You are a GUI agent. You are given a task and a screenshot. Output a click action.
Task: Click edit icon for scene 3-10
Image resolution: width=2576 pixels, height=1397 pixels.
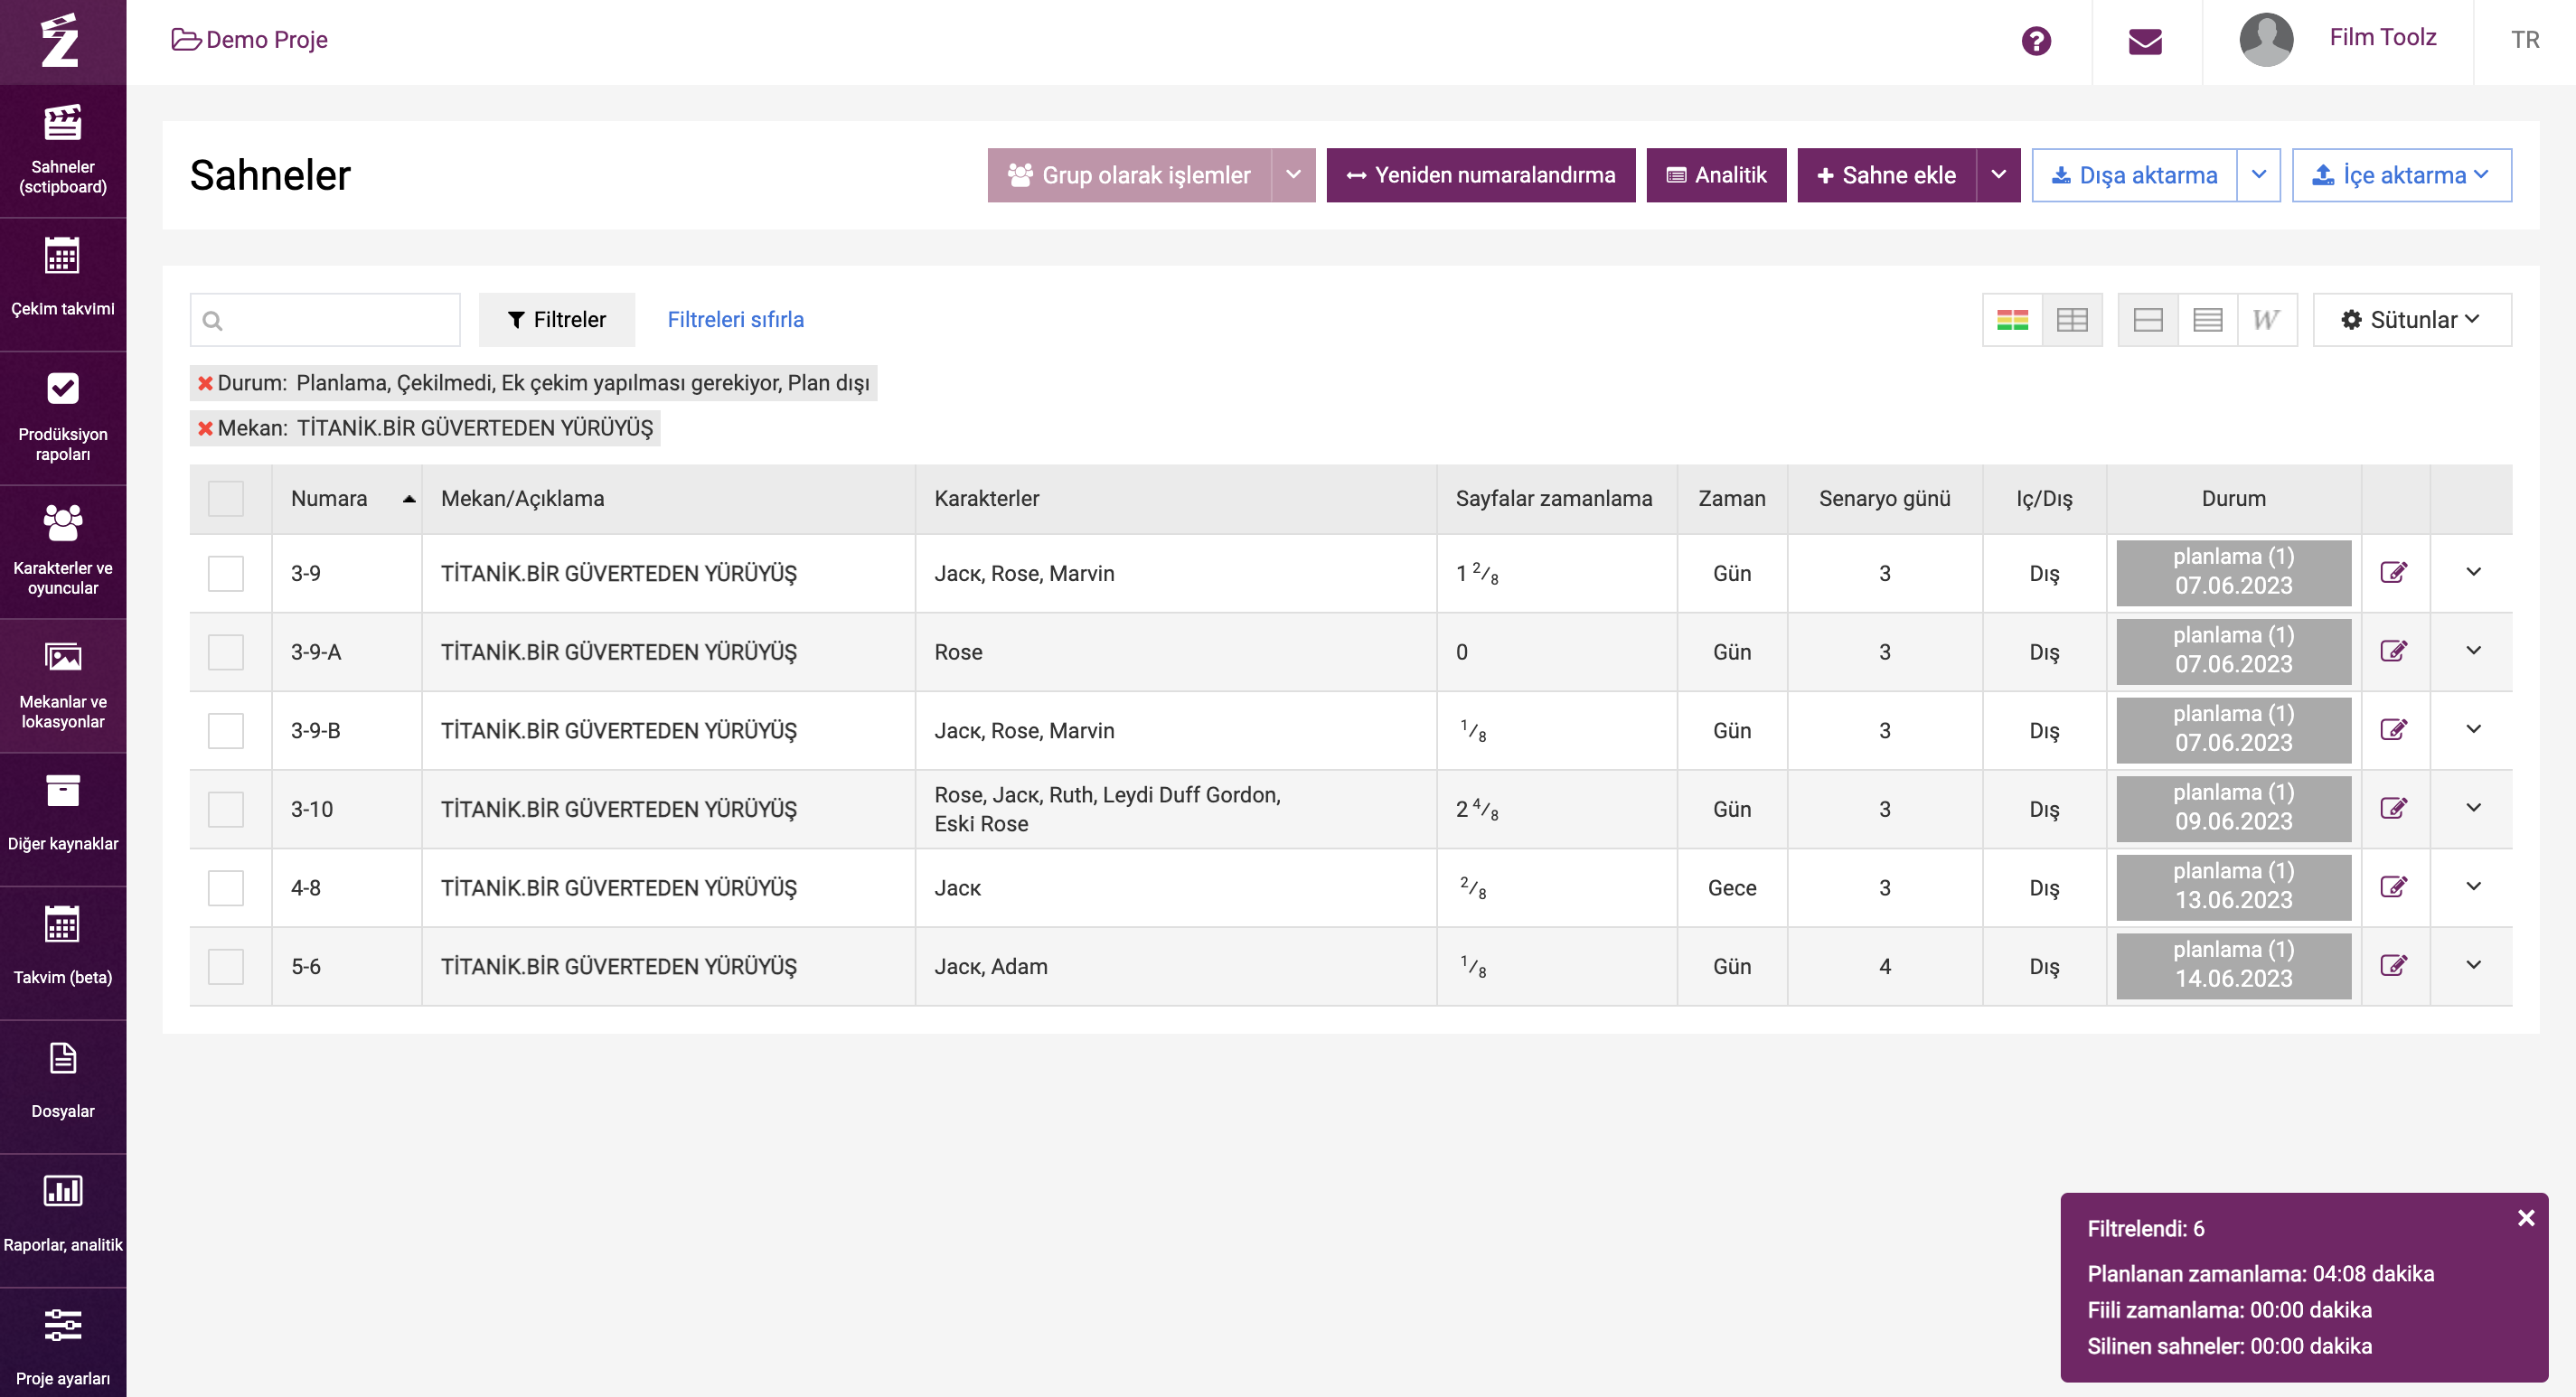point(2392,808)
